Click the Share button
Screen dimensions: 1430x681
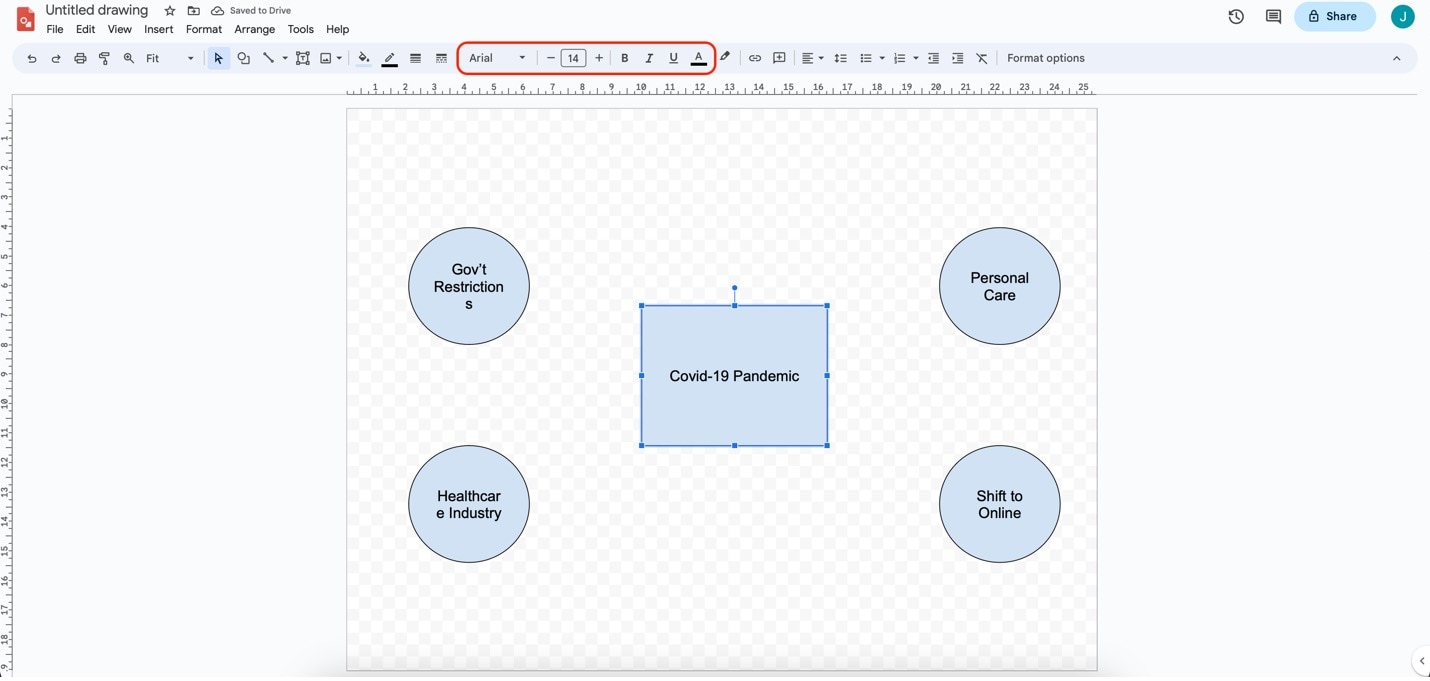click(1334, 16)
